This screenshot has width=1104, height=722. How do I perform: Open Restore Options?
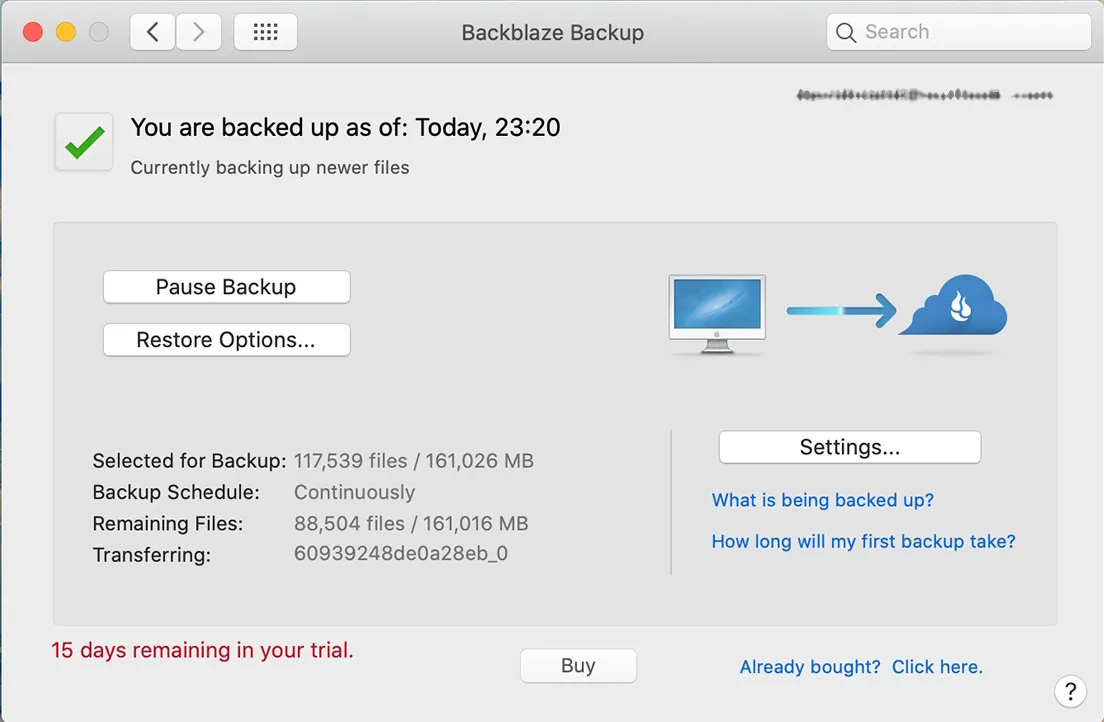(226, 340)
